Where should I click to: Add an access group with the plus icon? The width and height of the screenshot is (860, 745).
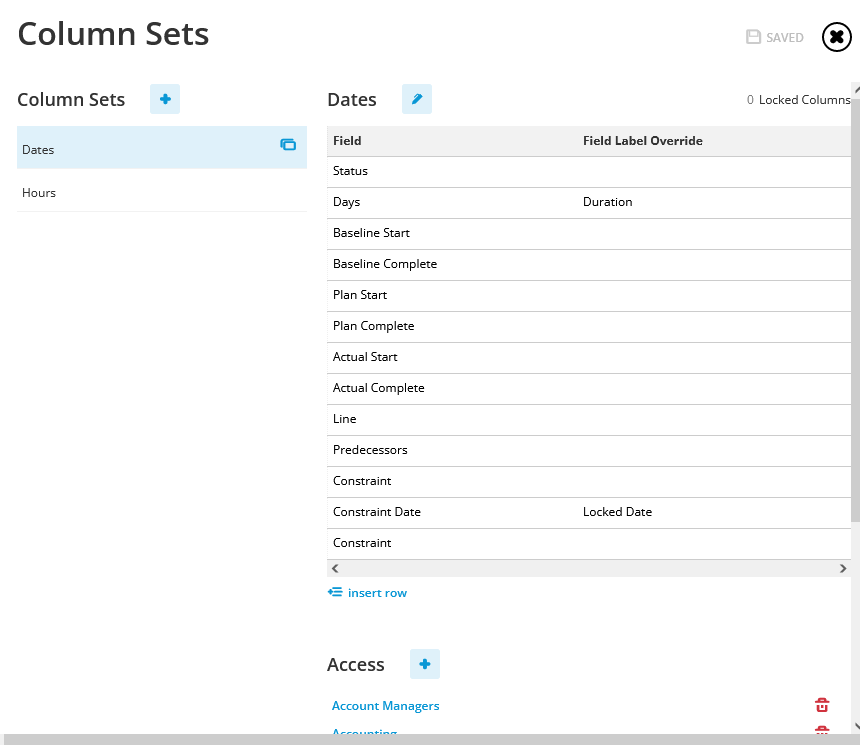(424, 663)
